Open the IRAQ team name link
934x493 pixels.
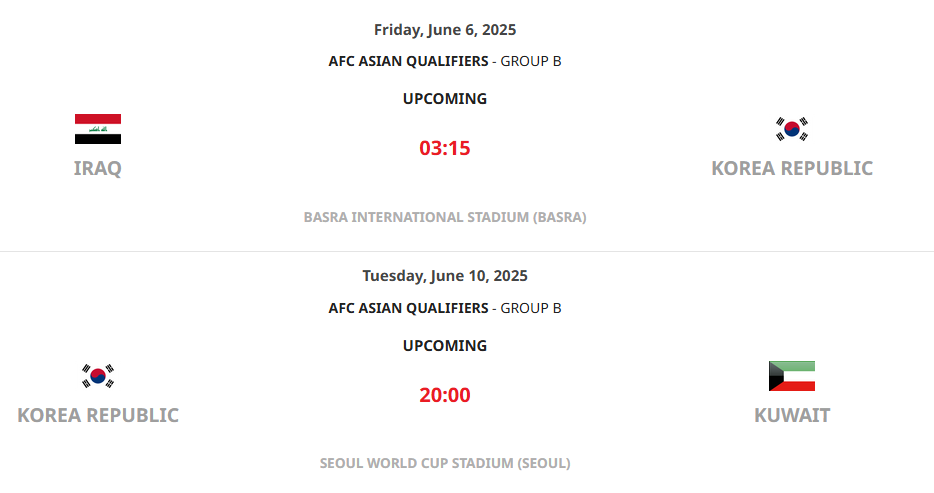pyautogui.click(x=98, y=168)
